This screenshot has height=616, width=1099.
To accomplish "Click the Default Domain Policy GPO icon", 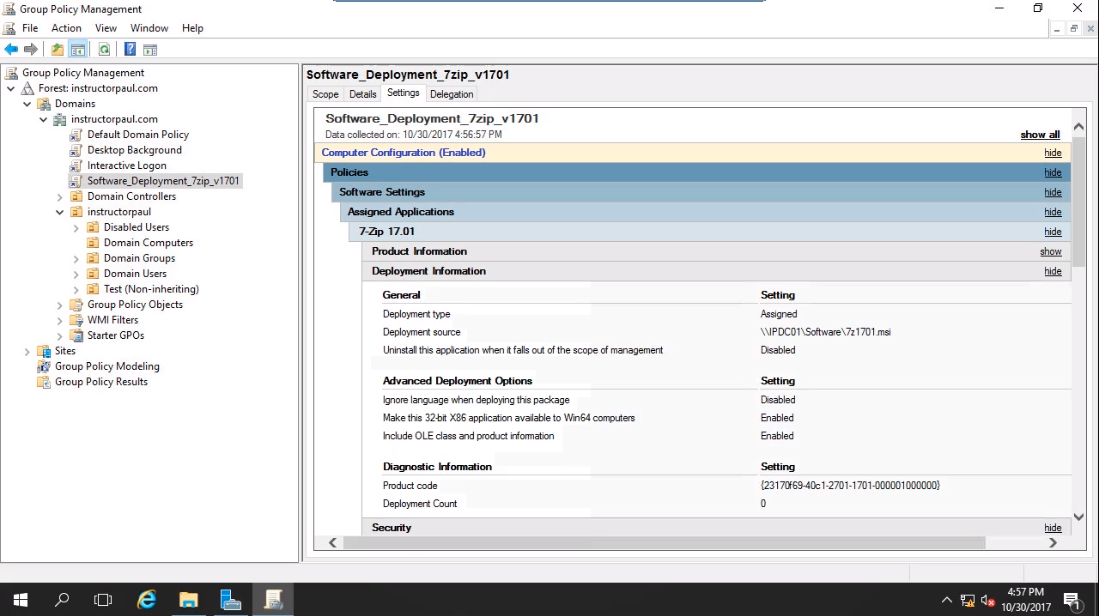I will [76, 135].
